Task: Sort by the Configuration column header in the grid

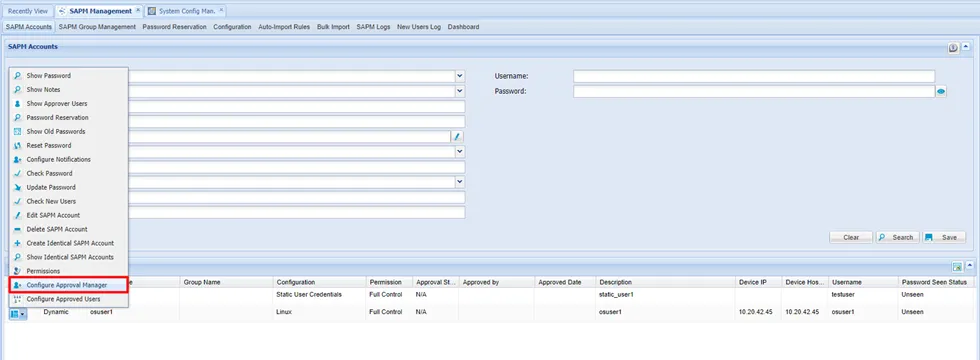Action: click(x=319, y=282)
